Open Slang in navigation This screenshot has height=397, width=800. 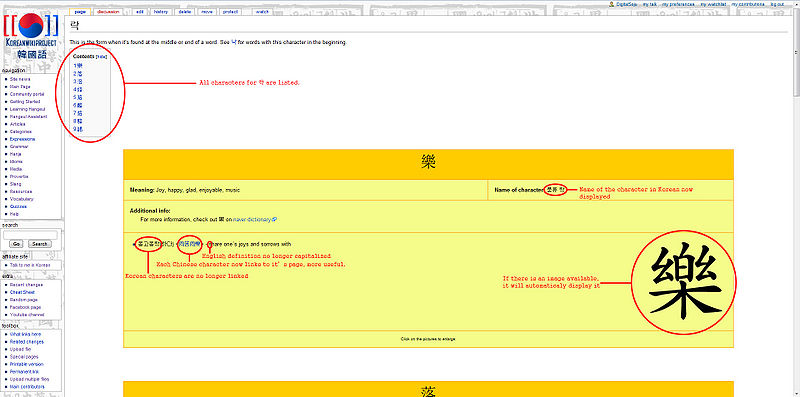(x=15, y=184)
